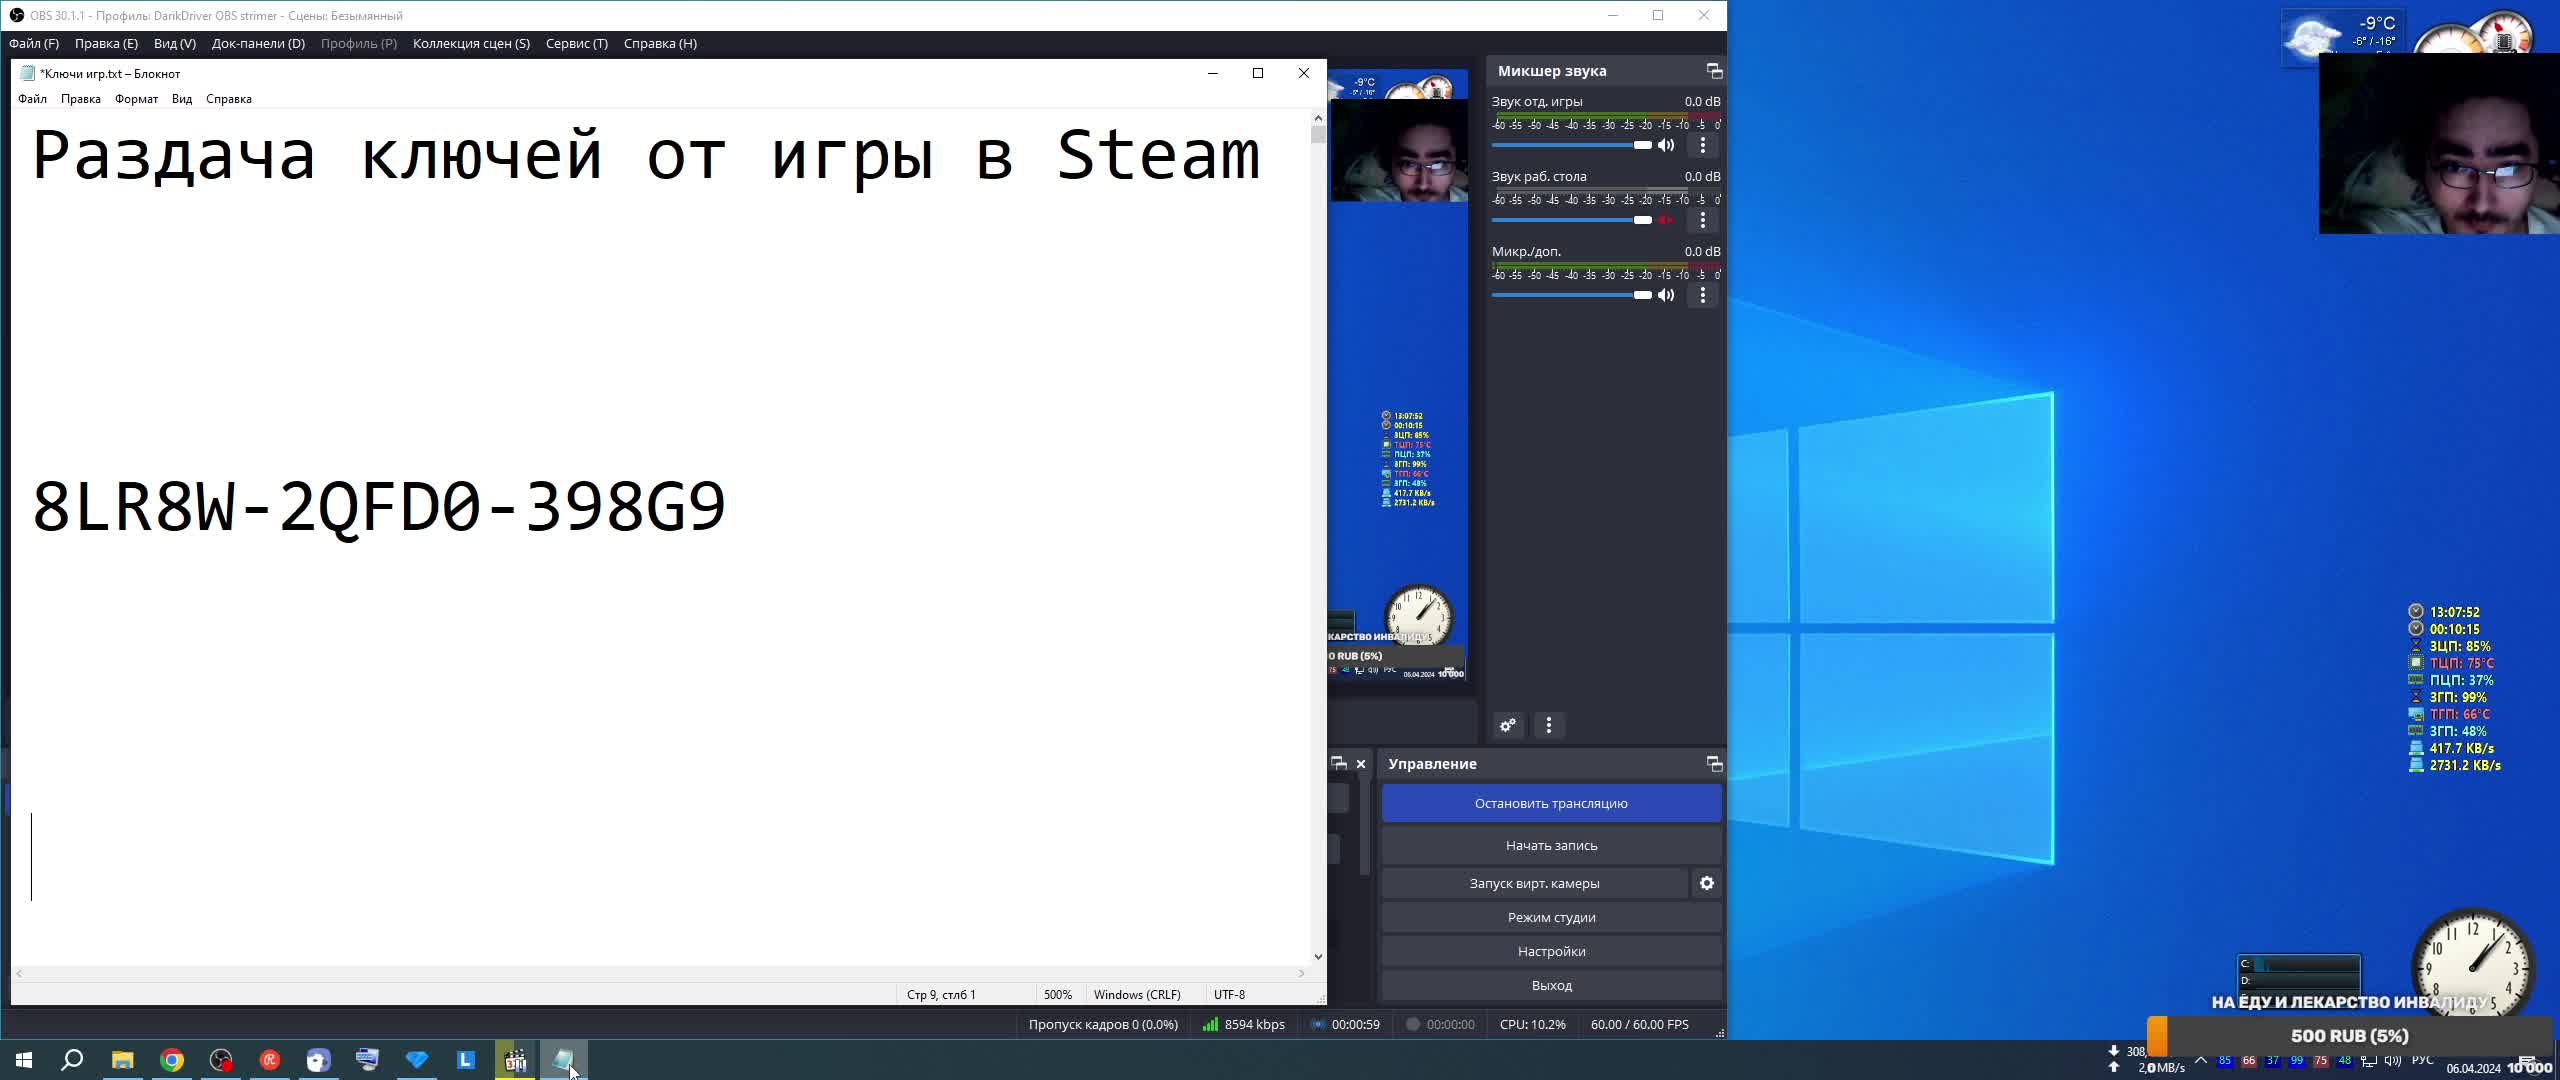Mute the Микр./доп. microphone channel
Image resolution: width=2560 pixels, height=1080 pixels.
click(1666, 295)
